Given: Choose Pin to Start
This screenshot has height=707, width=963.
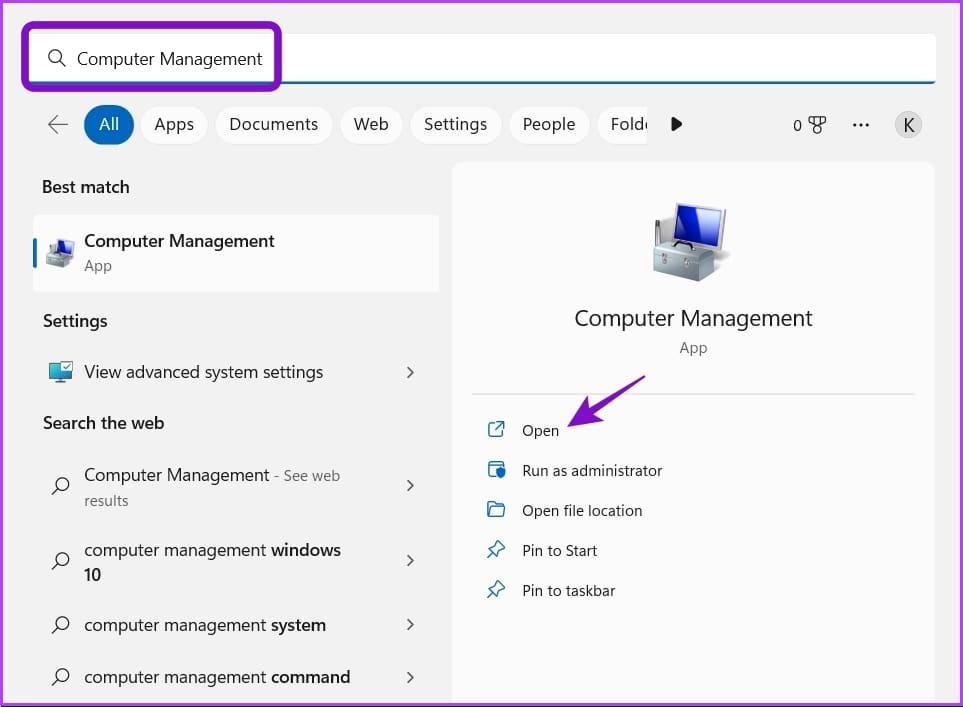Looking at the screenshot, I should (559, 550).
